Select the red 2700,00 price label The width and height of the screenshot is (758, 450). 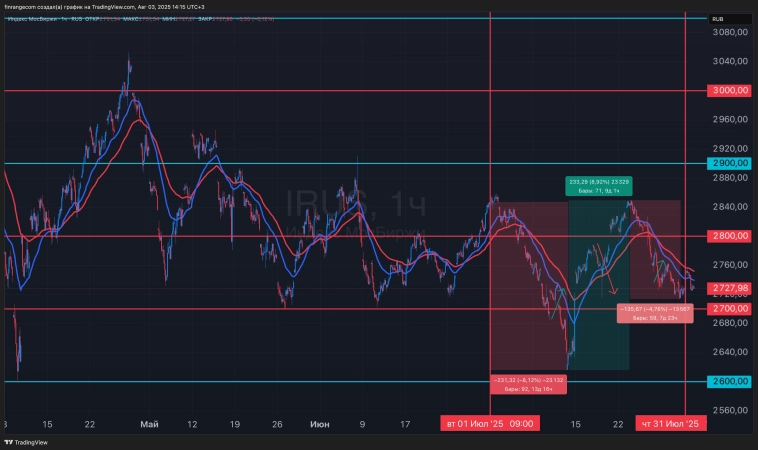pyautogui.click(x=731, y=309)
